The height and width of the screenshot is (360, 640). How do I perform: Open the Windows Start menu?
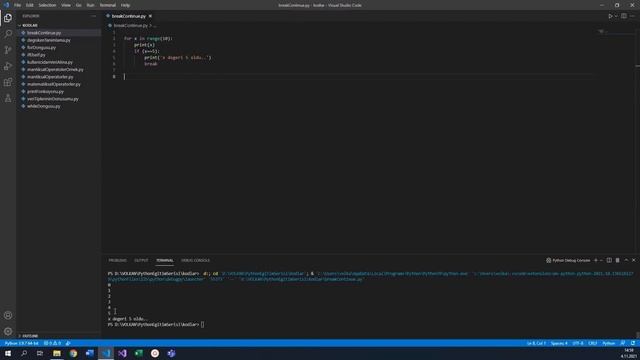pyautogui.click(x=8, y=353)
